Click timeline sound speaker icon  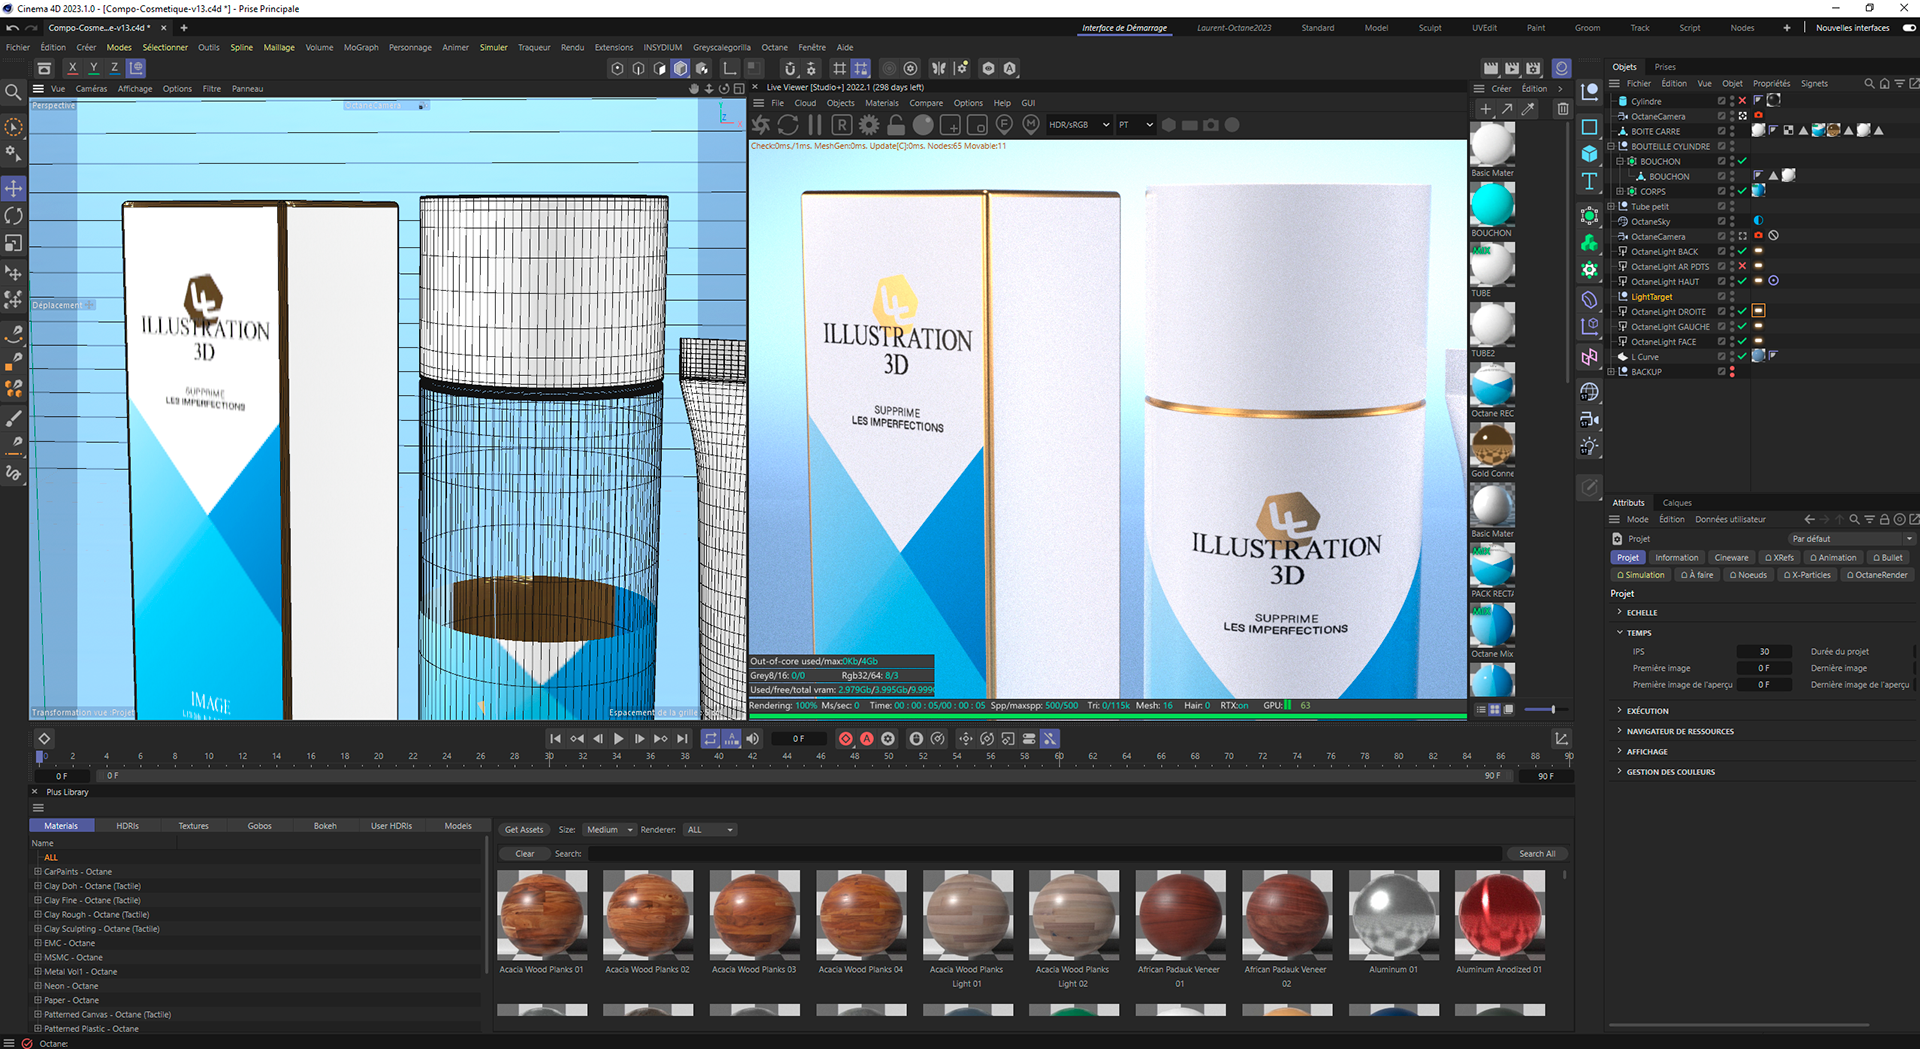[x=753, y=738]
